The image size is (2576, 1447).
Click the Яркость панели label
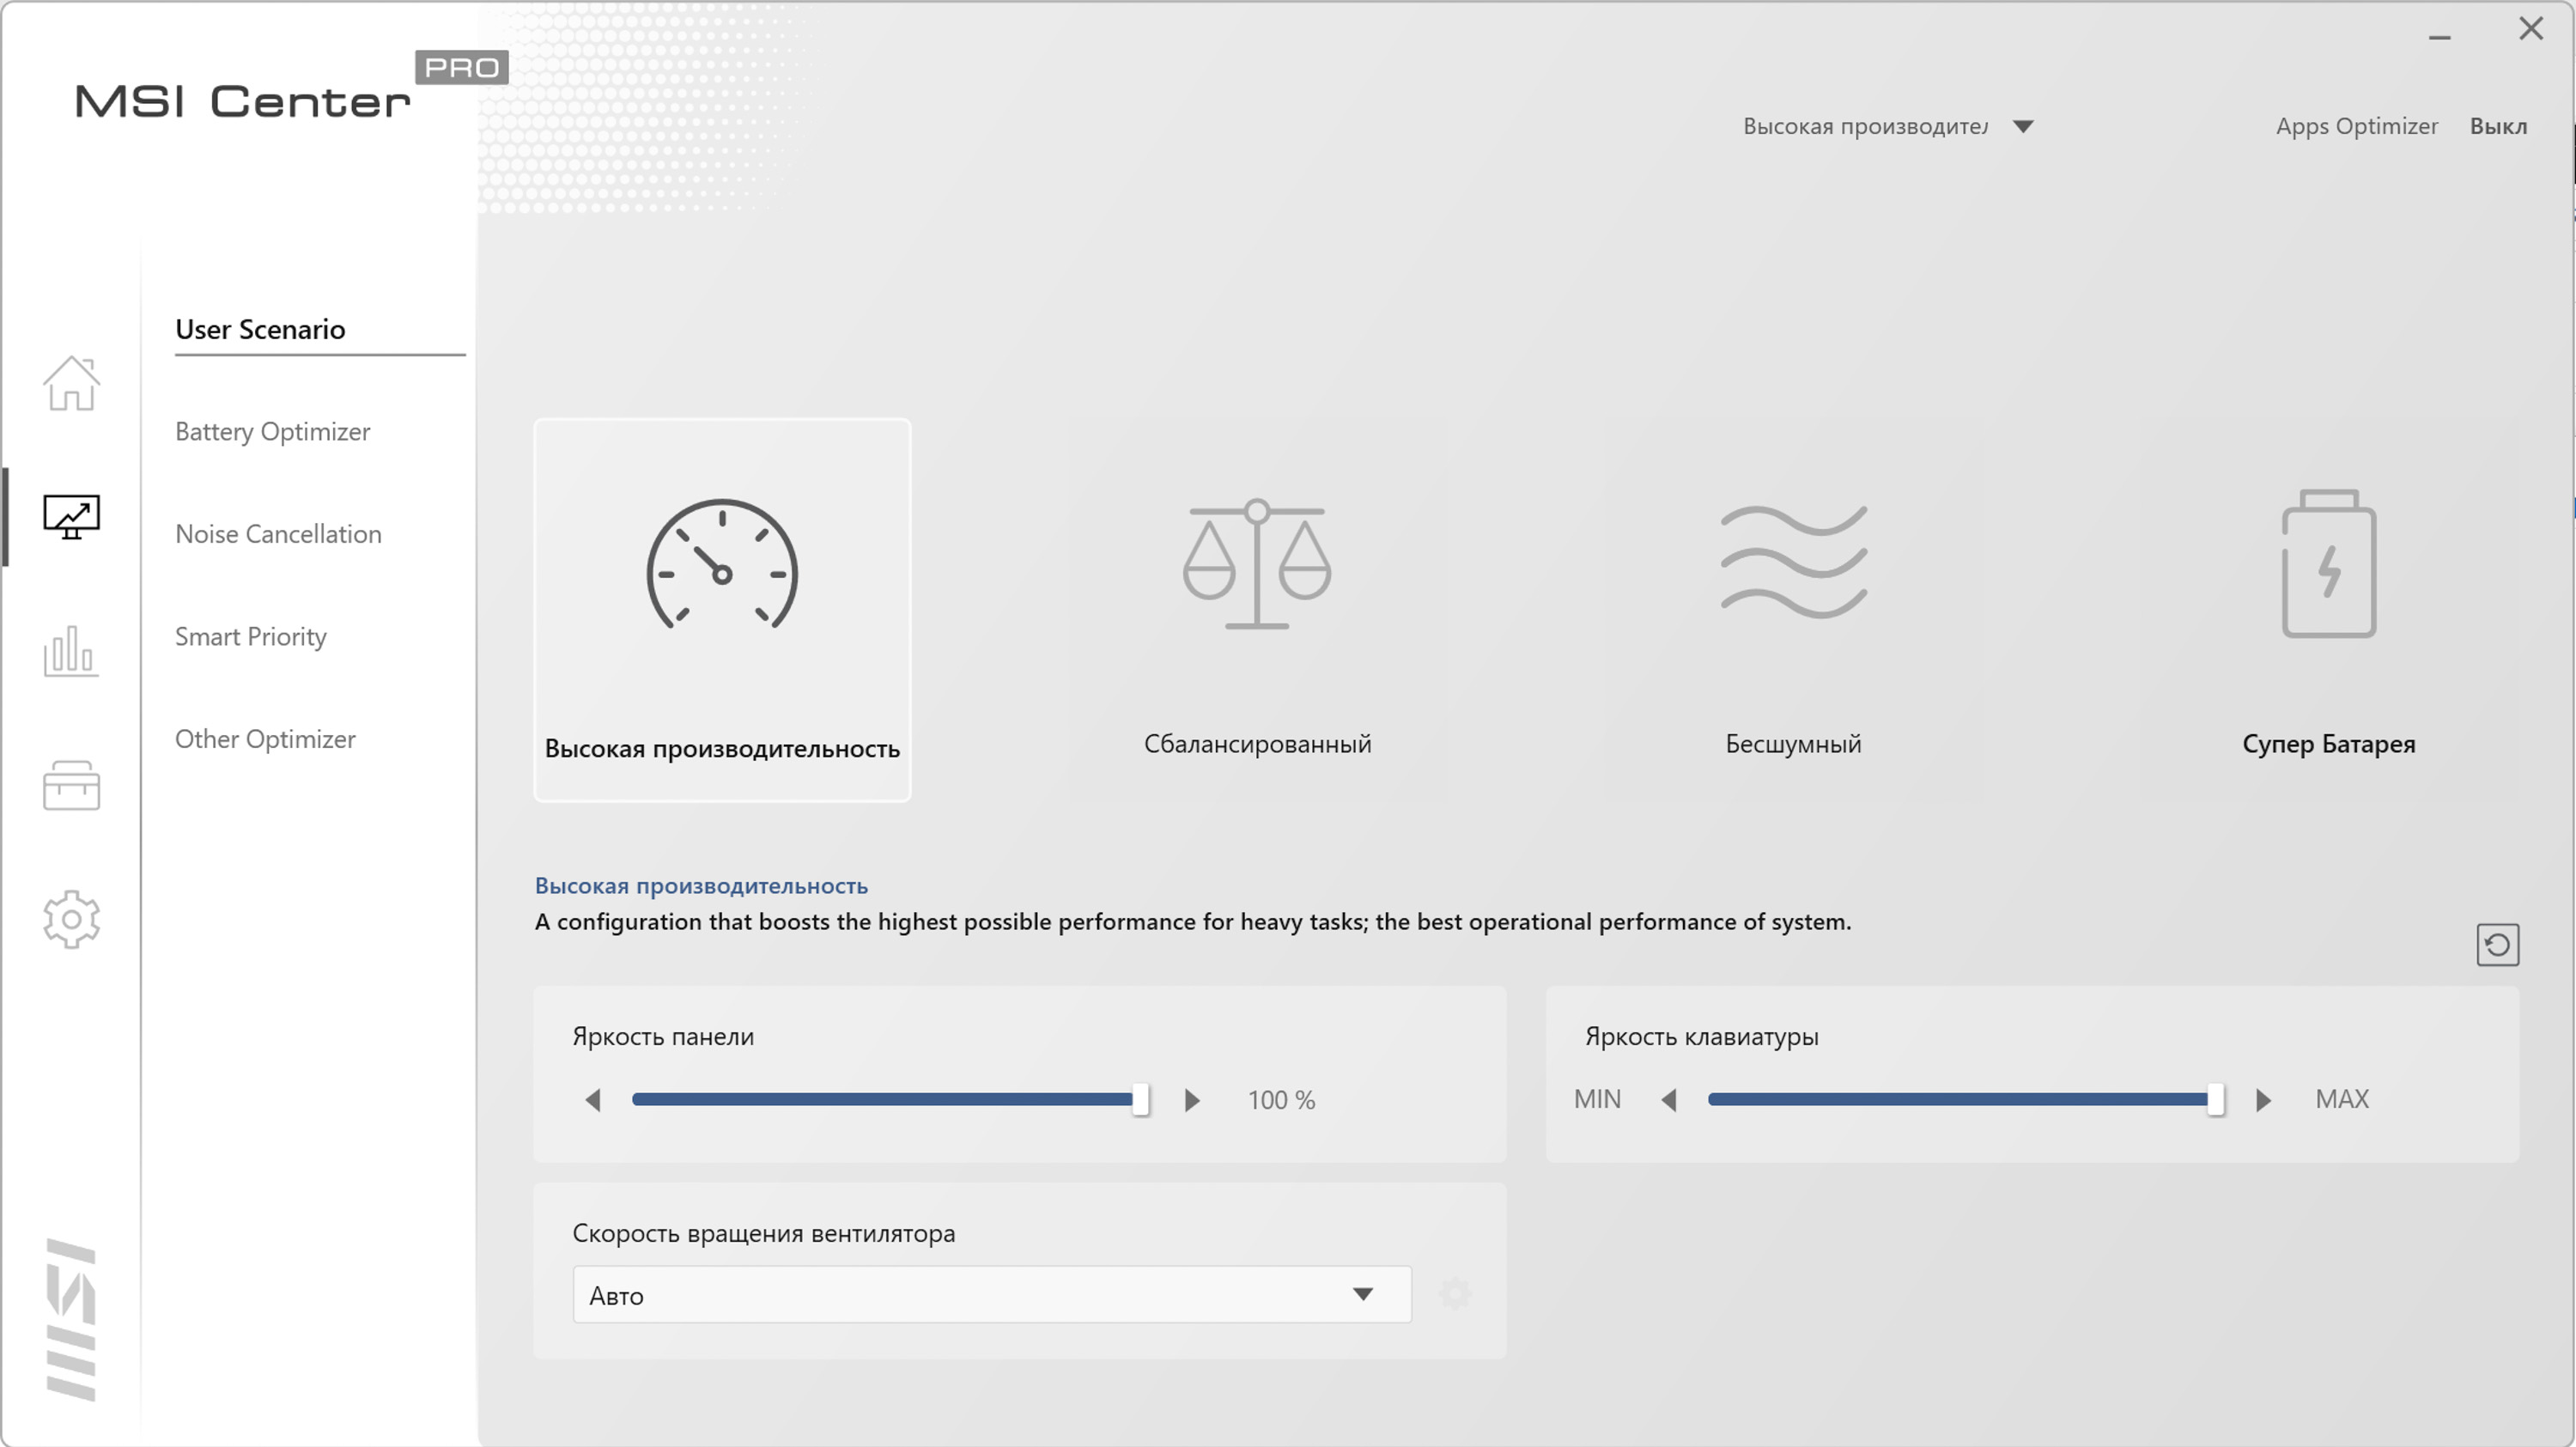(x=663, y=1036)
